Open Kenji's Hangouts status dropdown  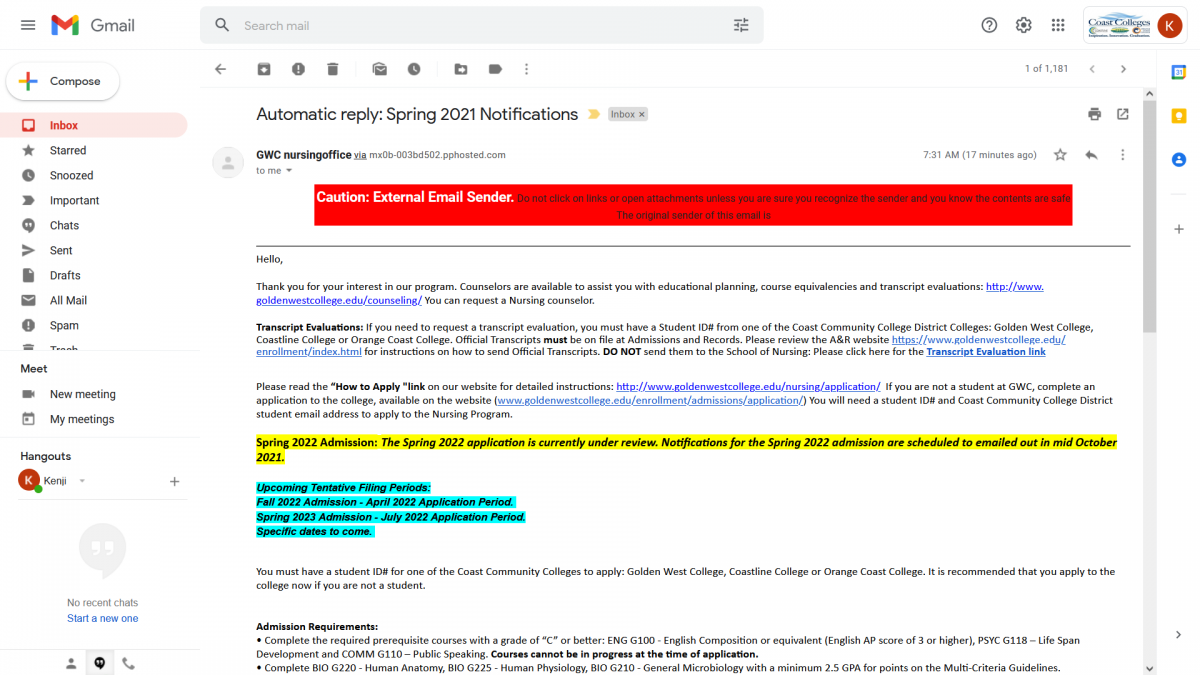tap(82, 481)
